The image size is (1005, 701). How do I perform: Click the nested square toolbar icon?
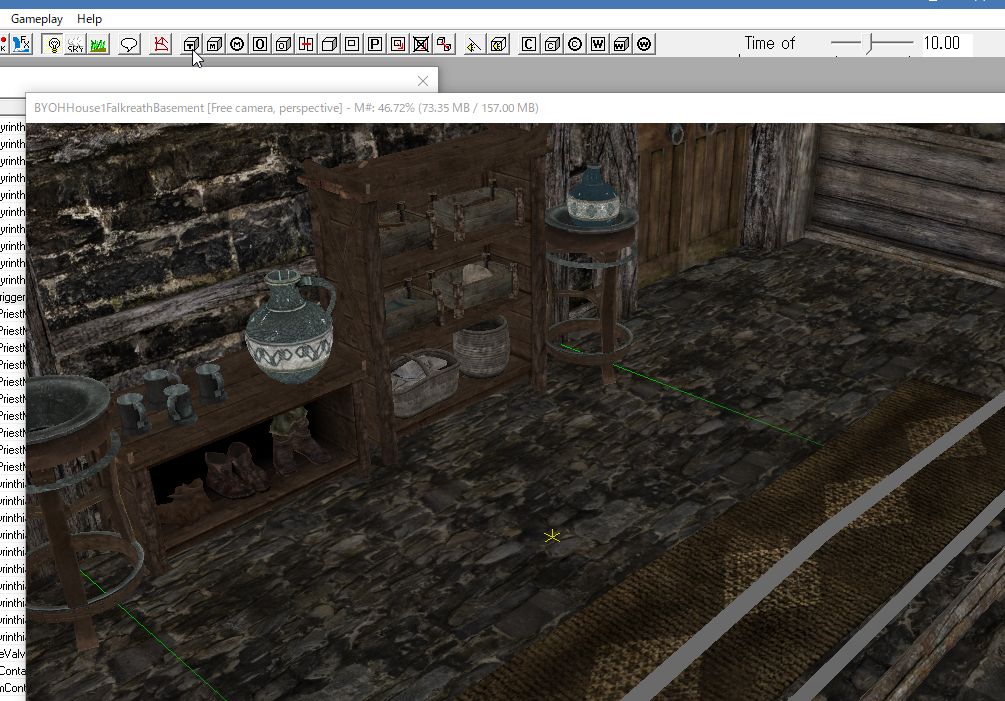point(352,44)
